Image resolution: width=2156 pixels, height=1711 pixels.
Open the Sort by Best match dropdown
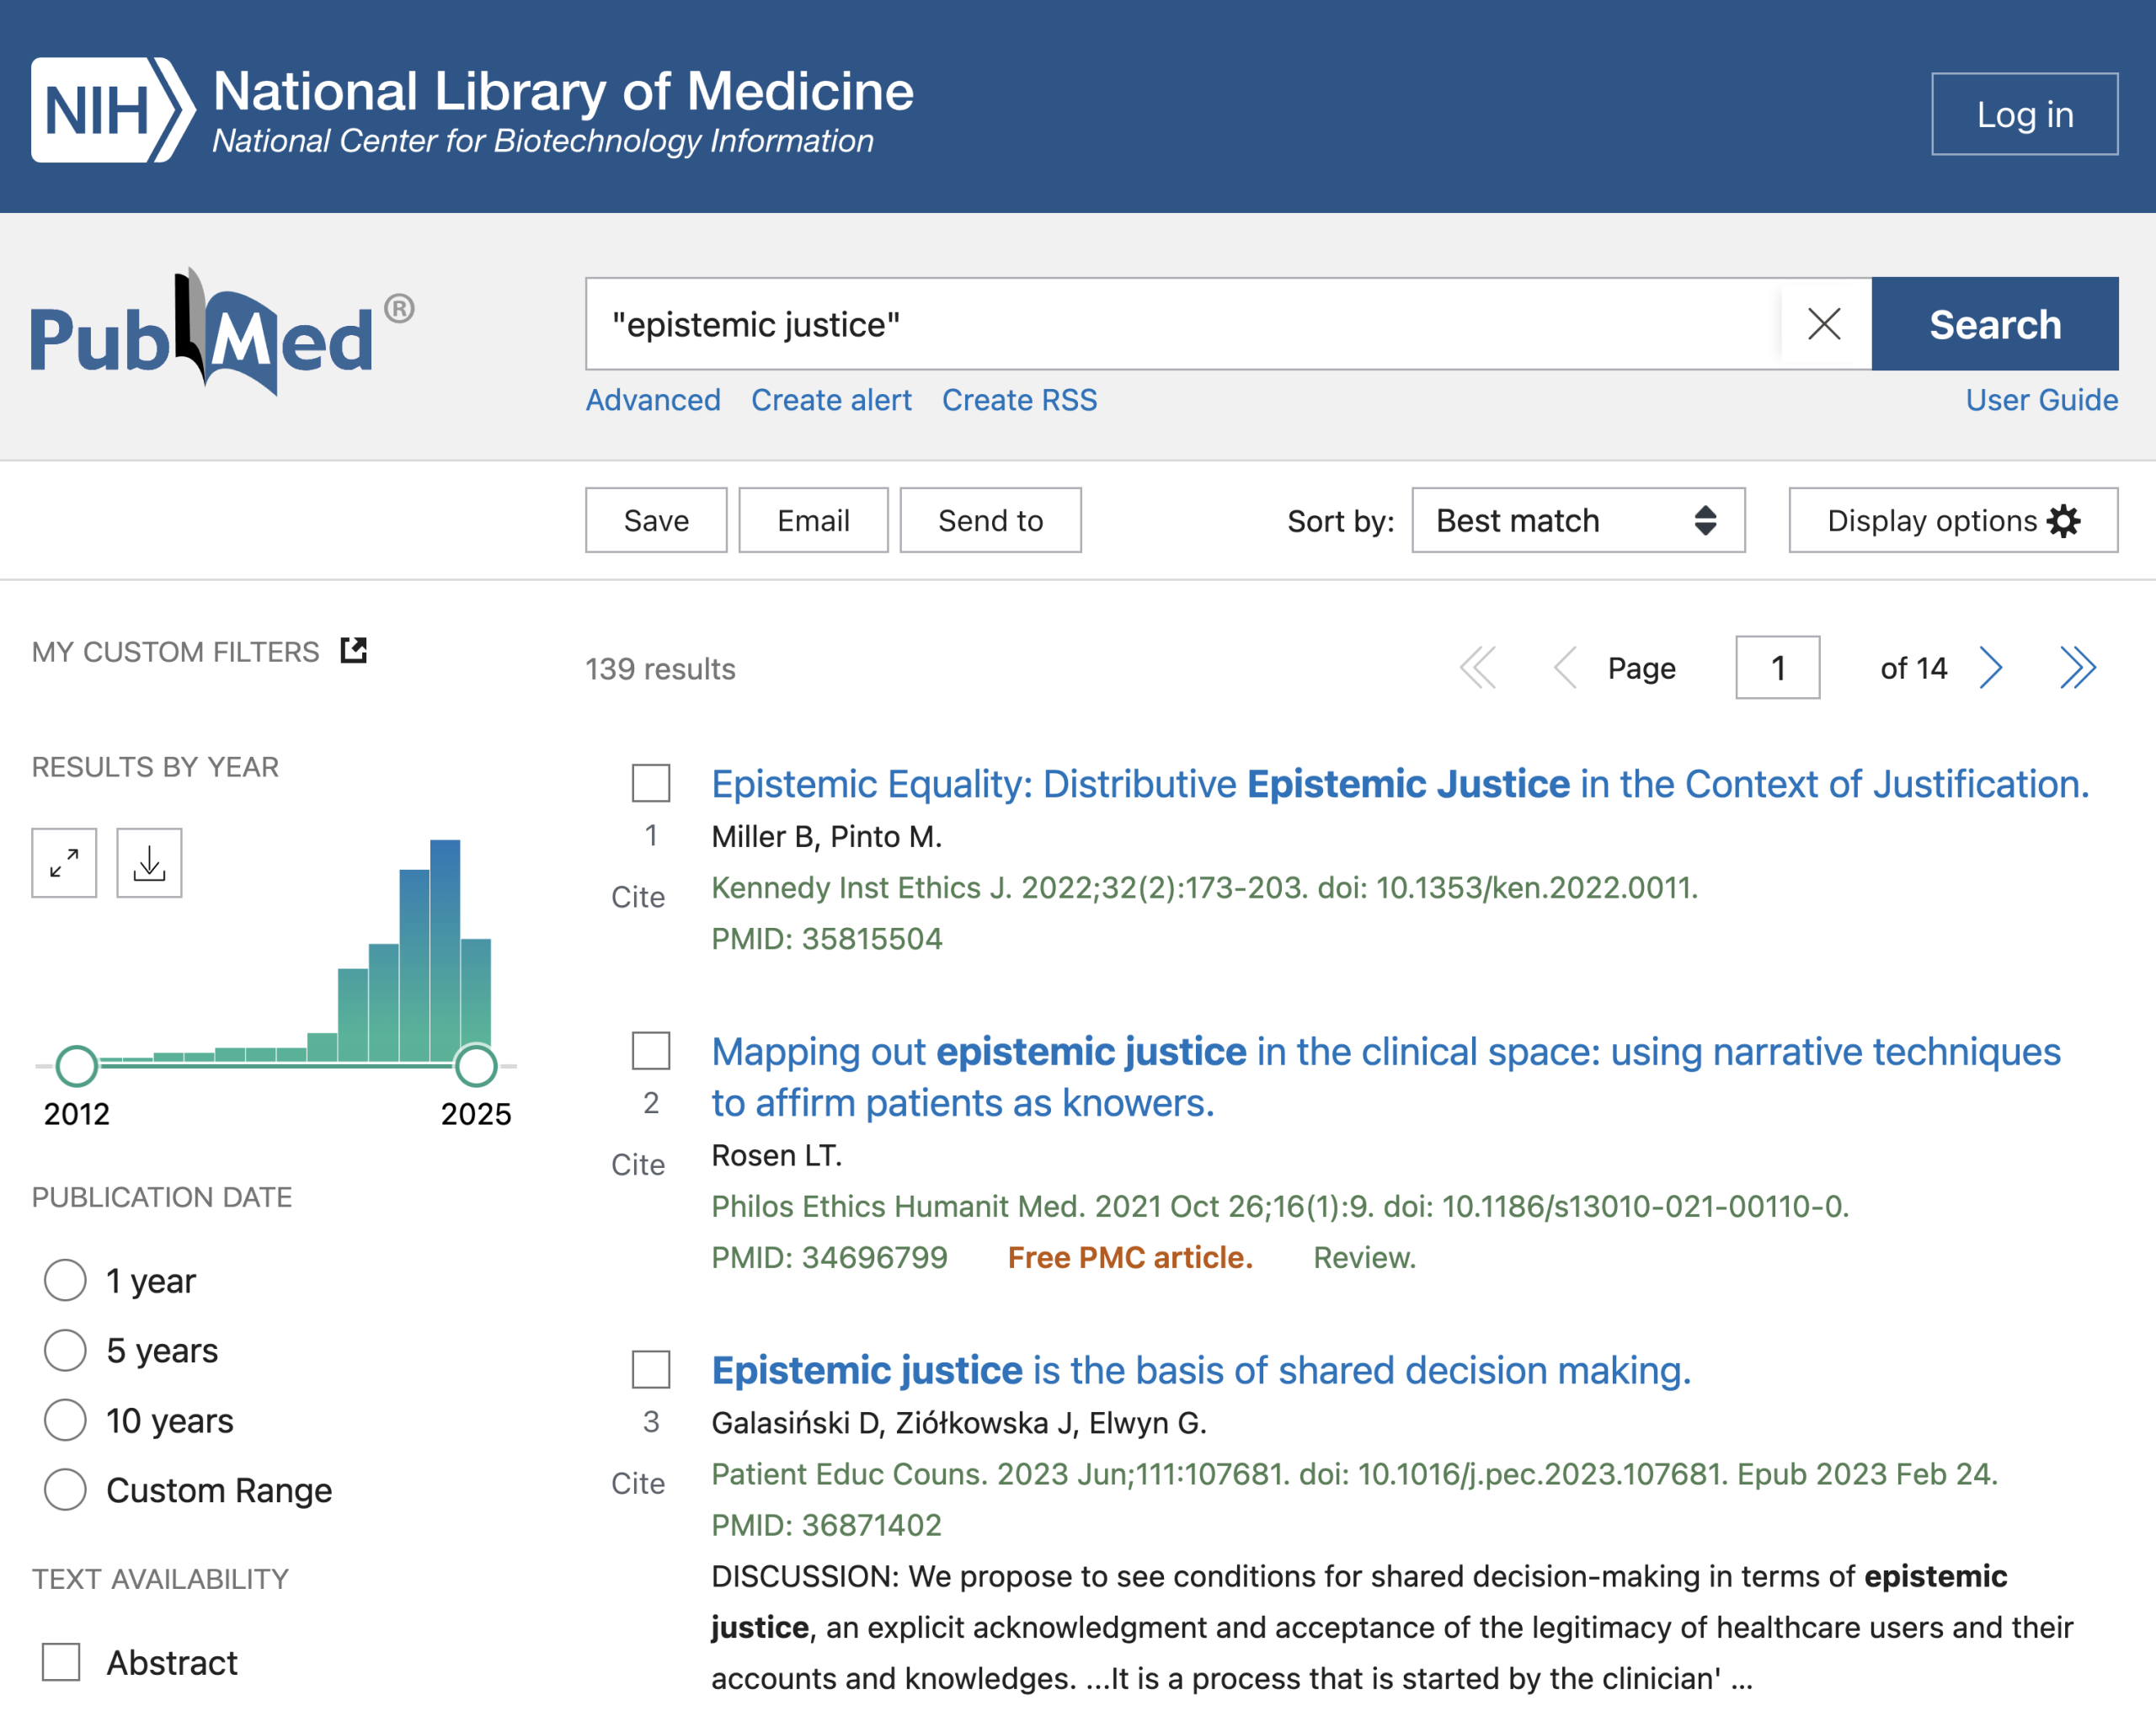point(1577,520)
